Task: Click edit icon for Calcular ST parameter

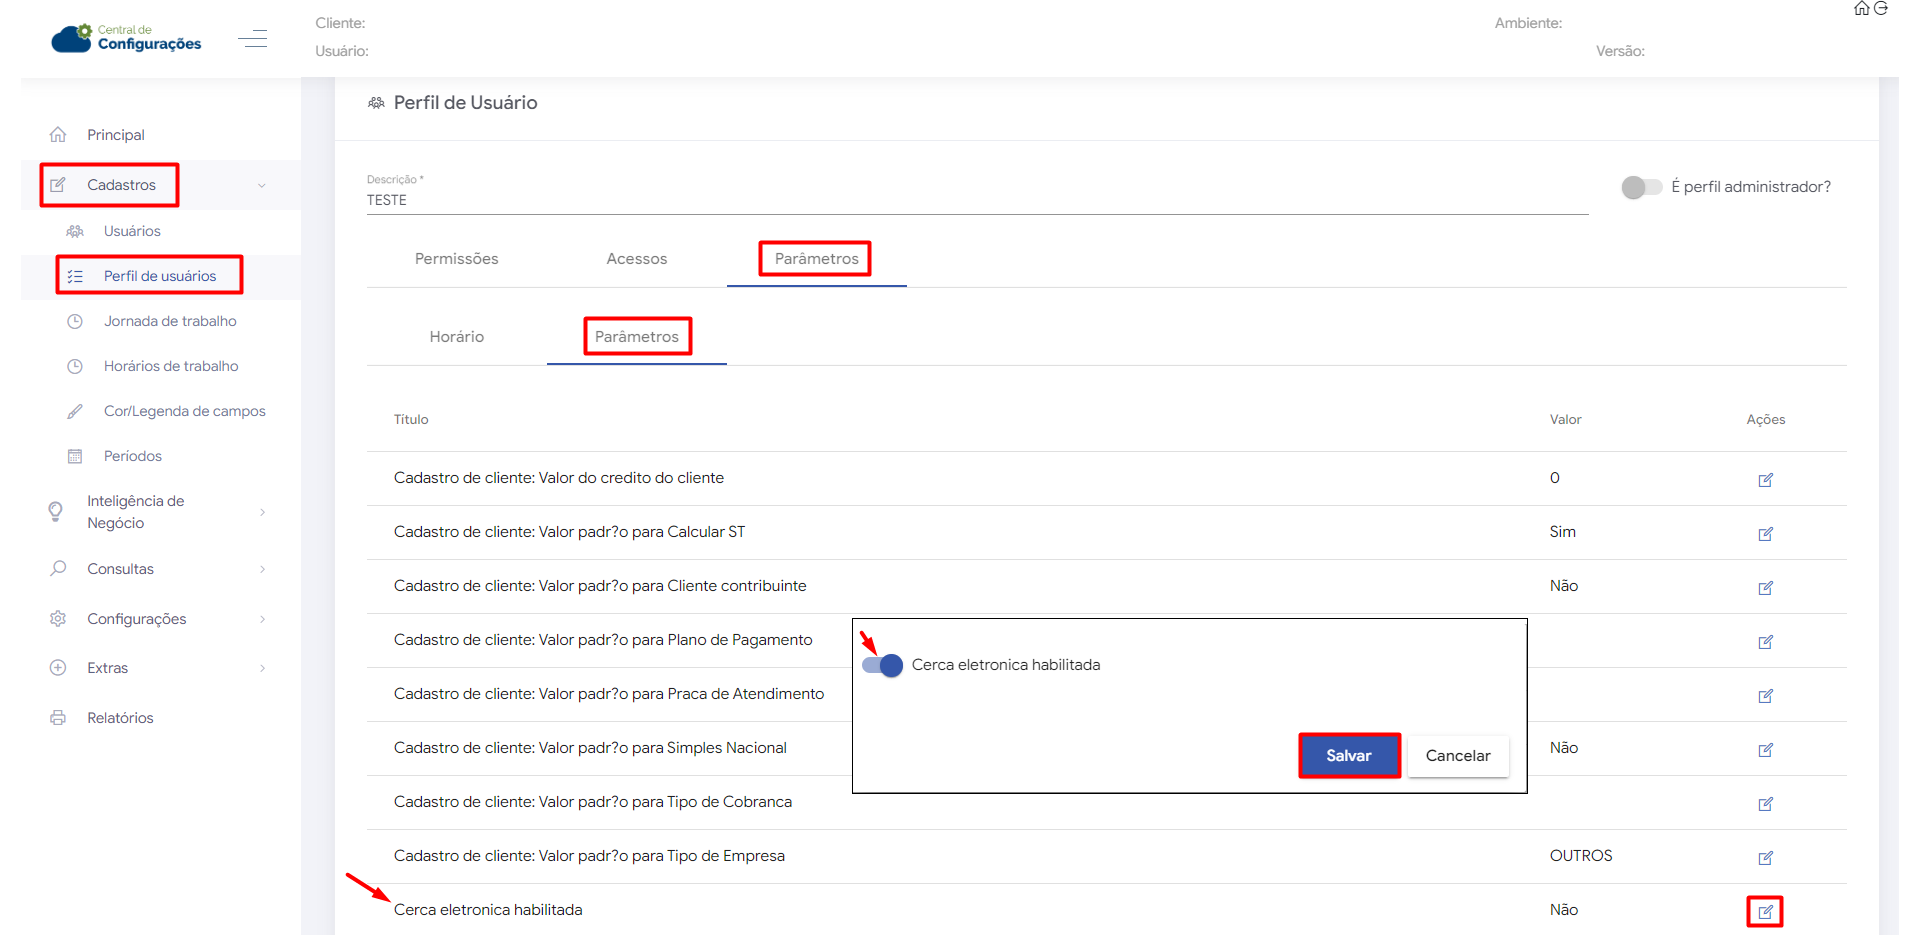Action: tap(1765, 534)
